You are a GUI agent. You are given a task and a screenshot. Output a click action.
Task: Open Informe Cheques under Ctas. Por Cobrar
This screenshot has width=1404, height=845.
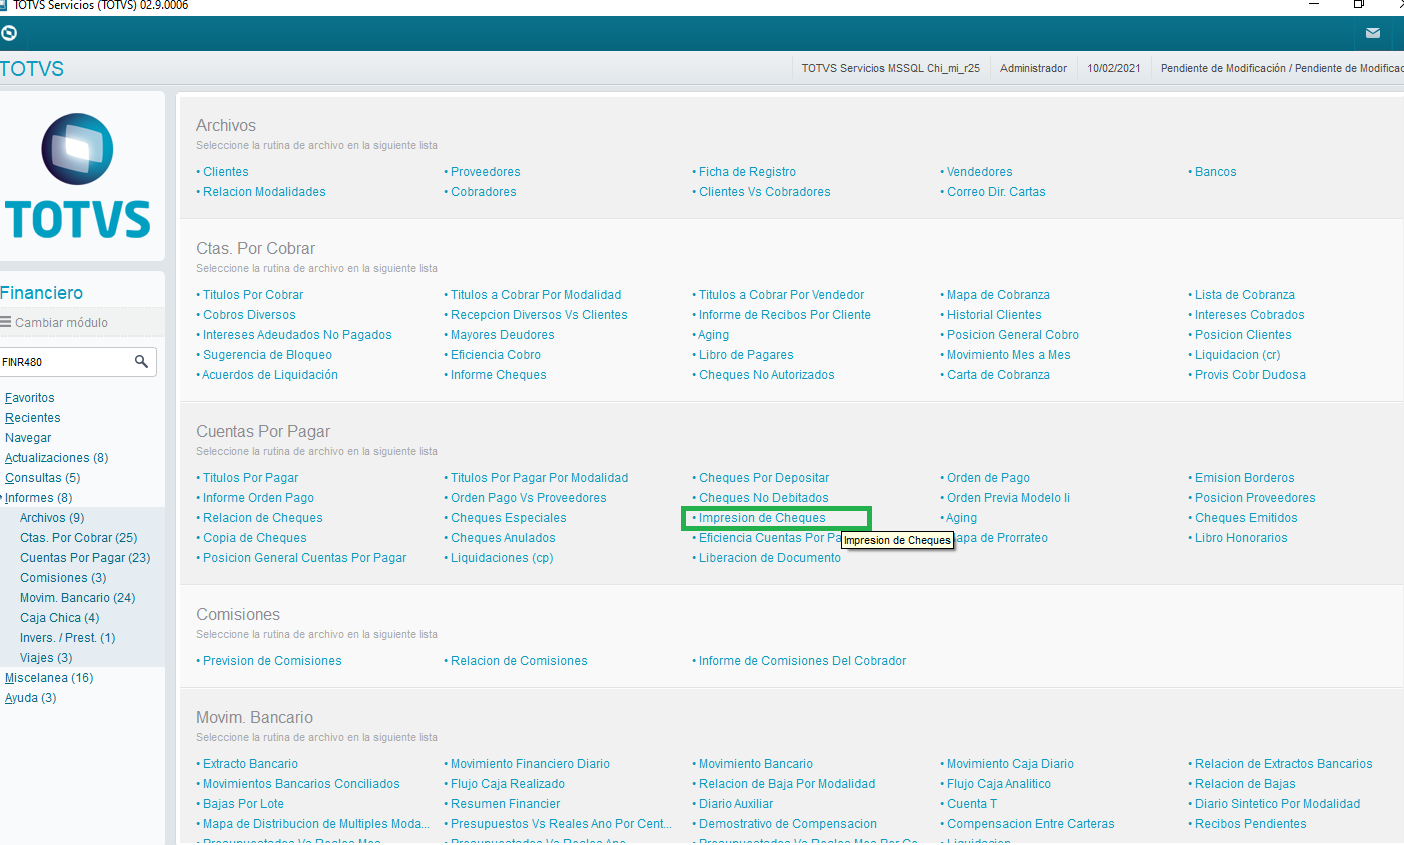(x=499, y=375)
